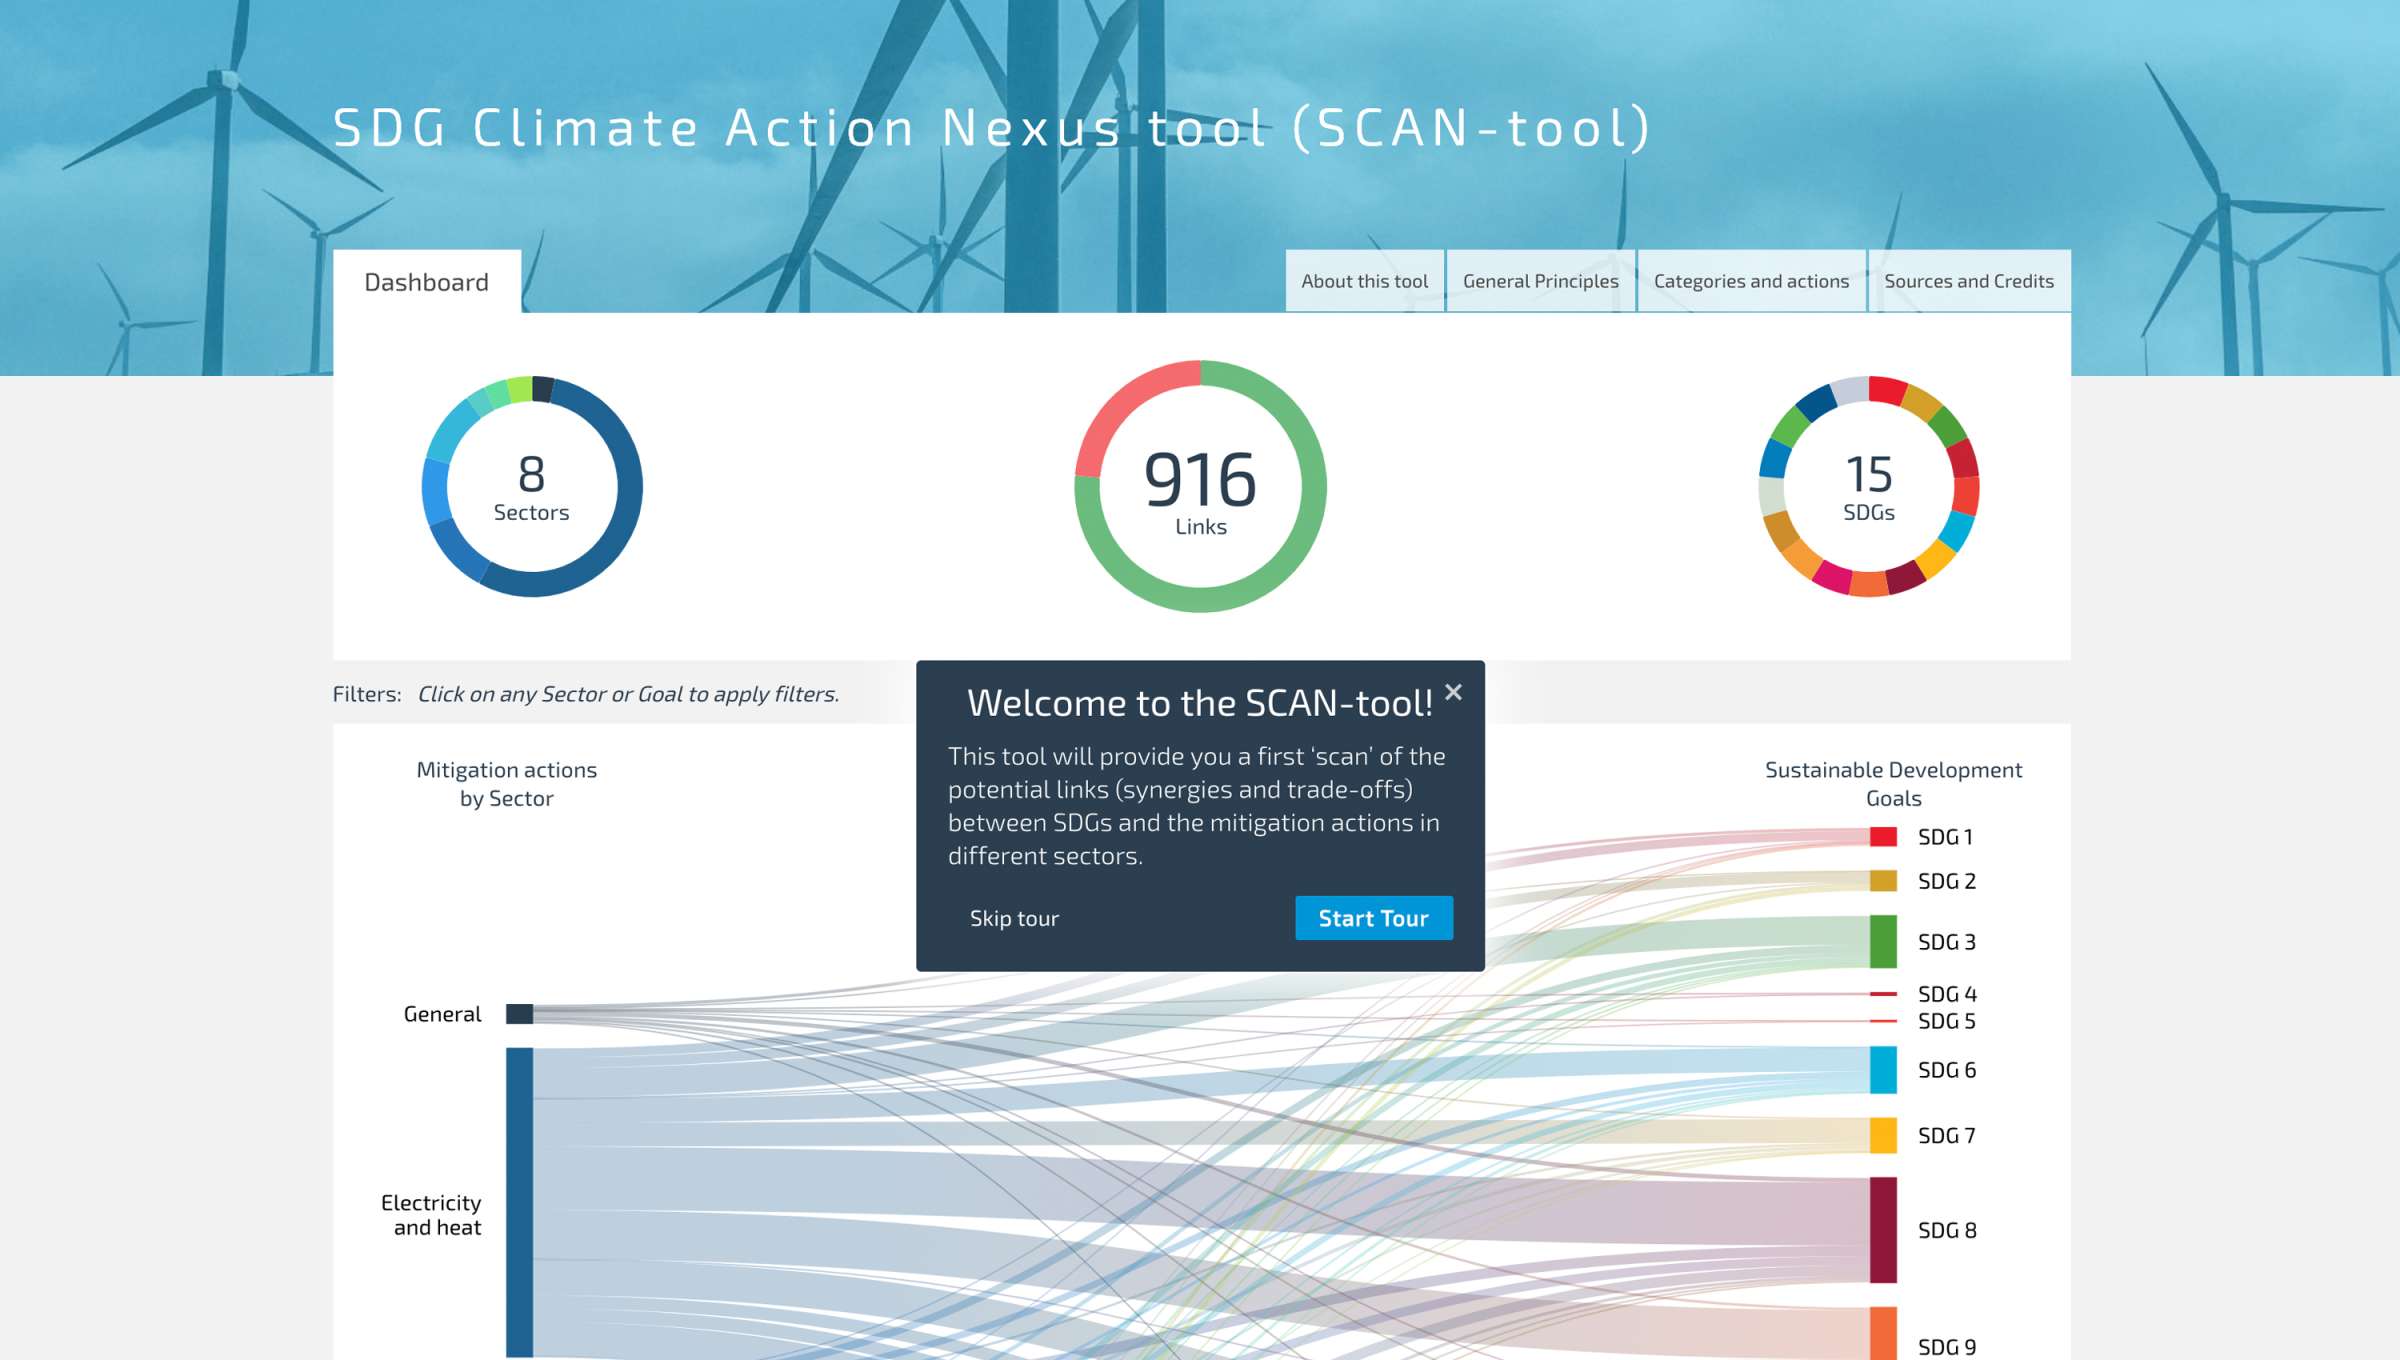The width and height of the screenshot is (2400, 1360).
Task: Click the green SDG 3 node
Action: coord(1883,941)
